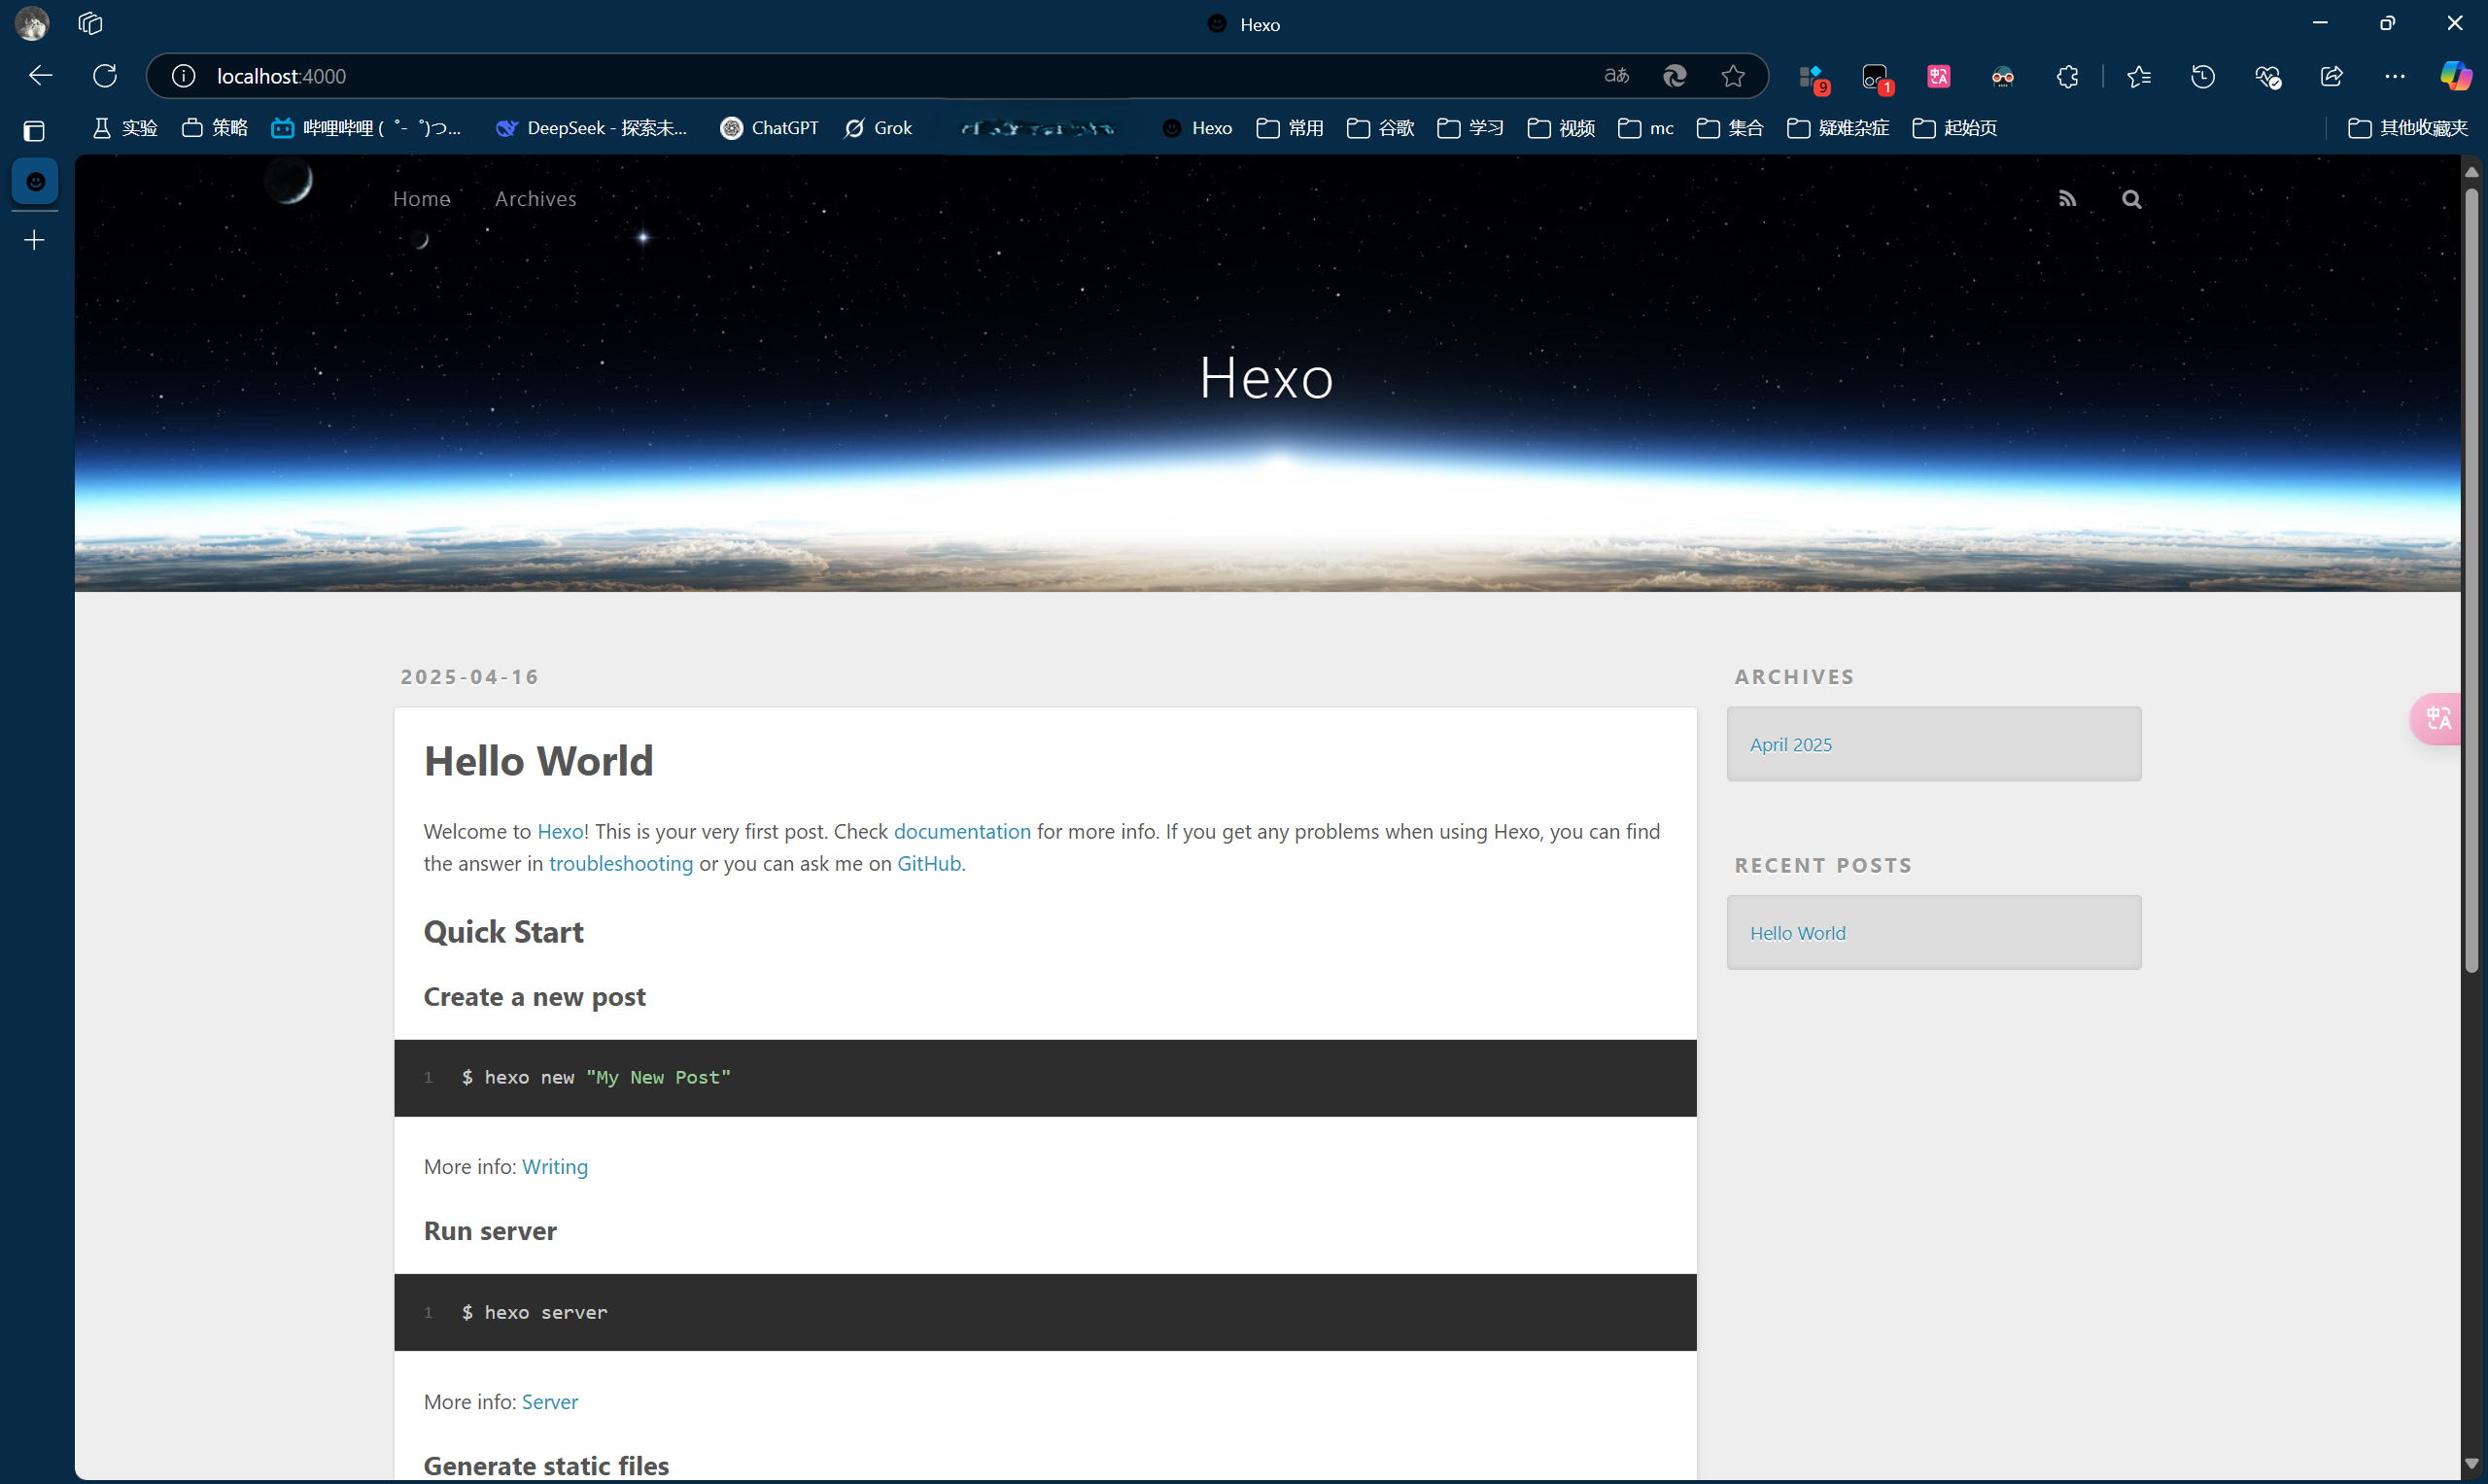Open the April 2025 archive link
Image resolution: width=2488 pixels, height=1484 pixels.
(x=1790, y=745)
